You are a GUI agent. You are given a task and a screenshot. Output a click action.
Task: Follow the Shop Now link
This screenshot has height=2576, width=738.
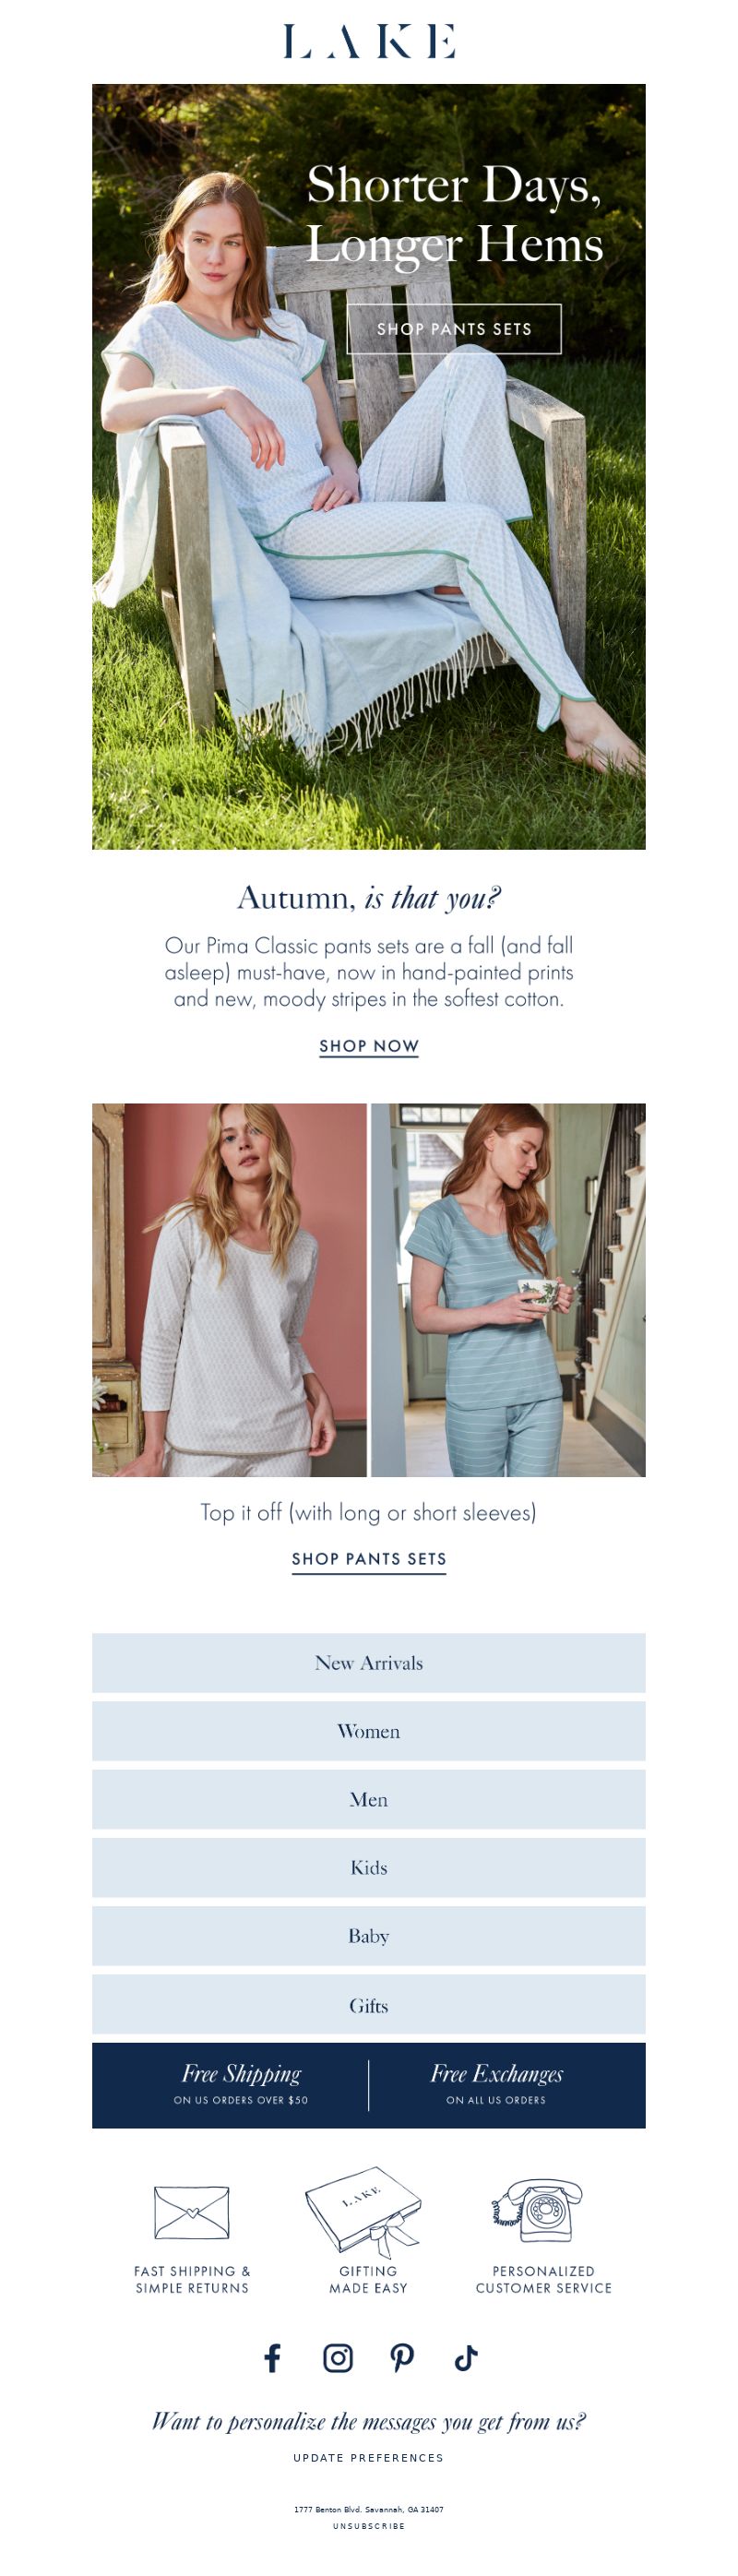[x=369, y=1046]
